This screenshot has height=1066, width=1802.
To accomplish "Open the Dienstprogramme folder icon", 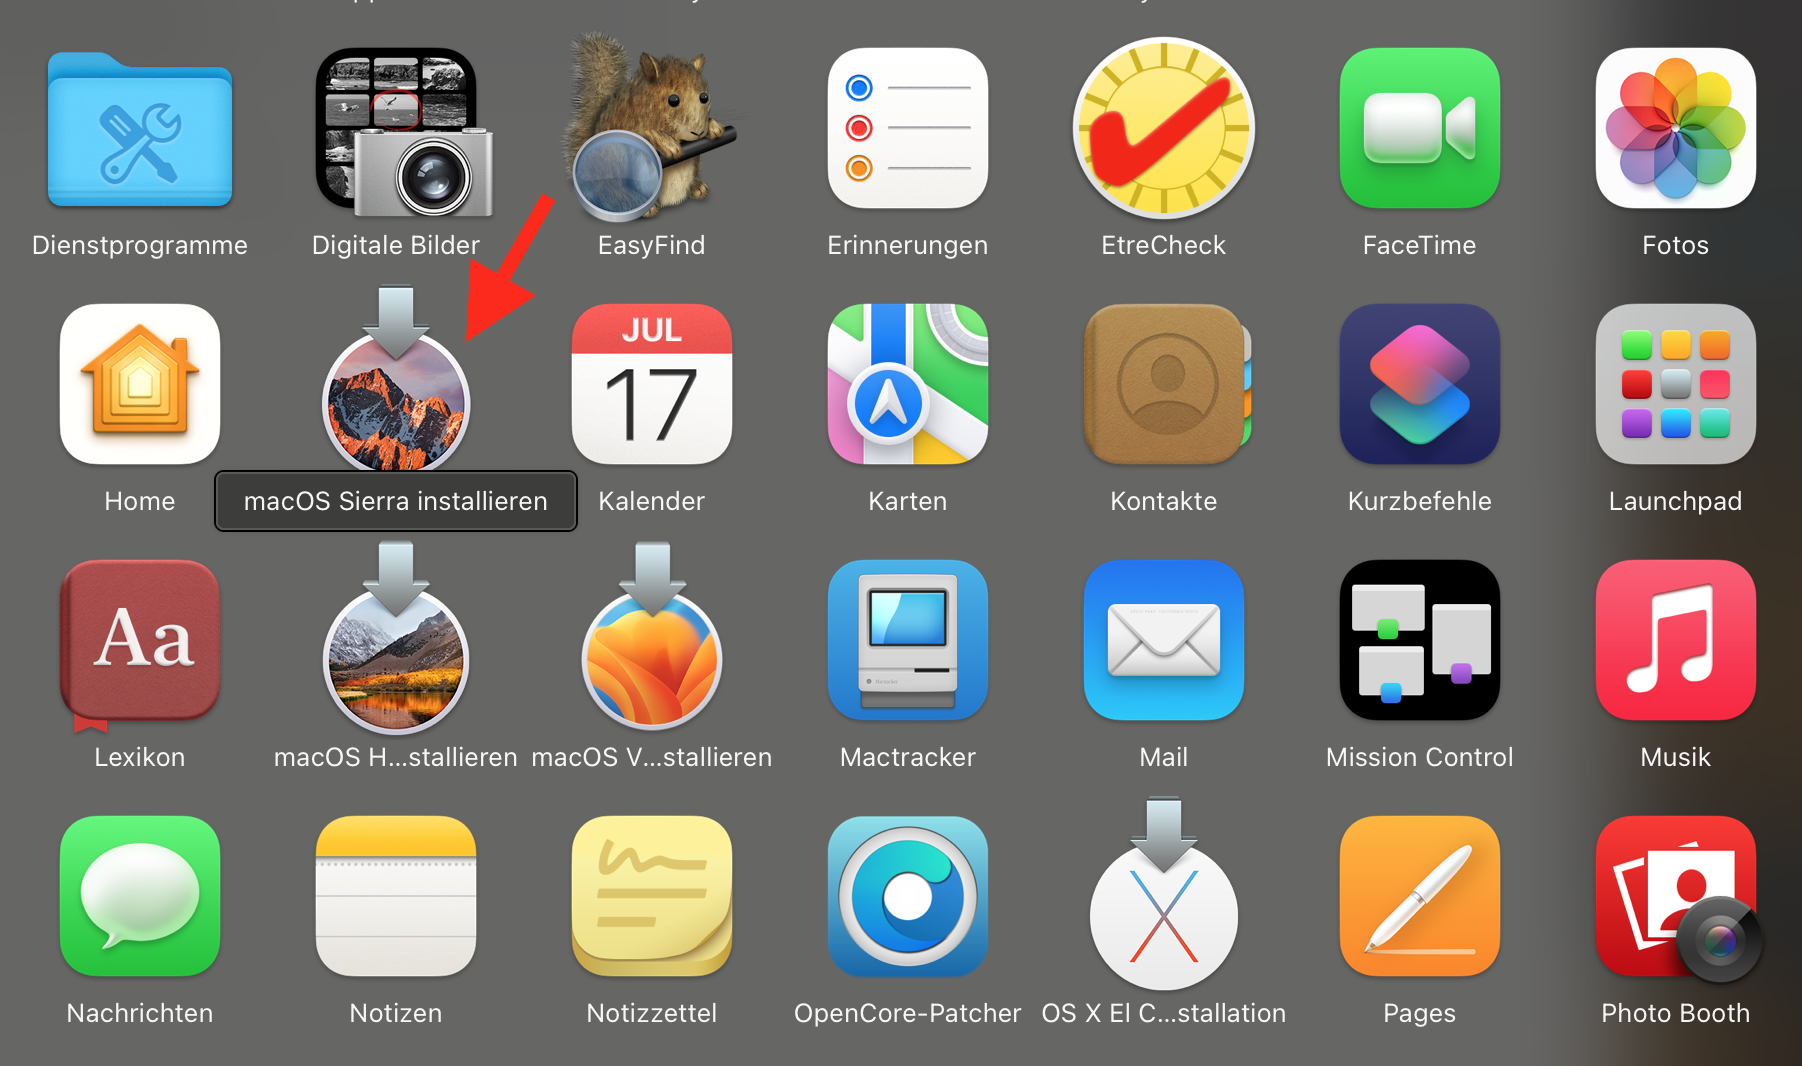I will [x=140, y=128].
